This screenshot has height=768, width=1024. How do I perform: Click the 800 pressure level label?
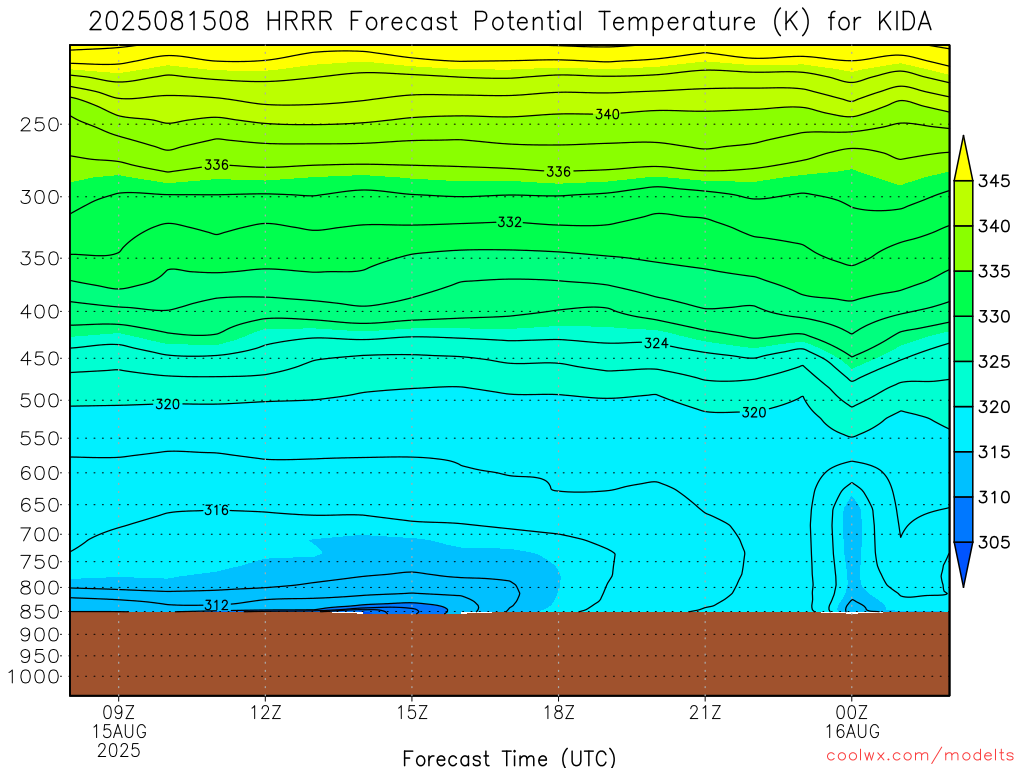[40, 588]
